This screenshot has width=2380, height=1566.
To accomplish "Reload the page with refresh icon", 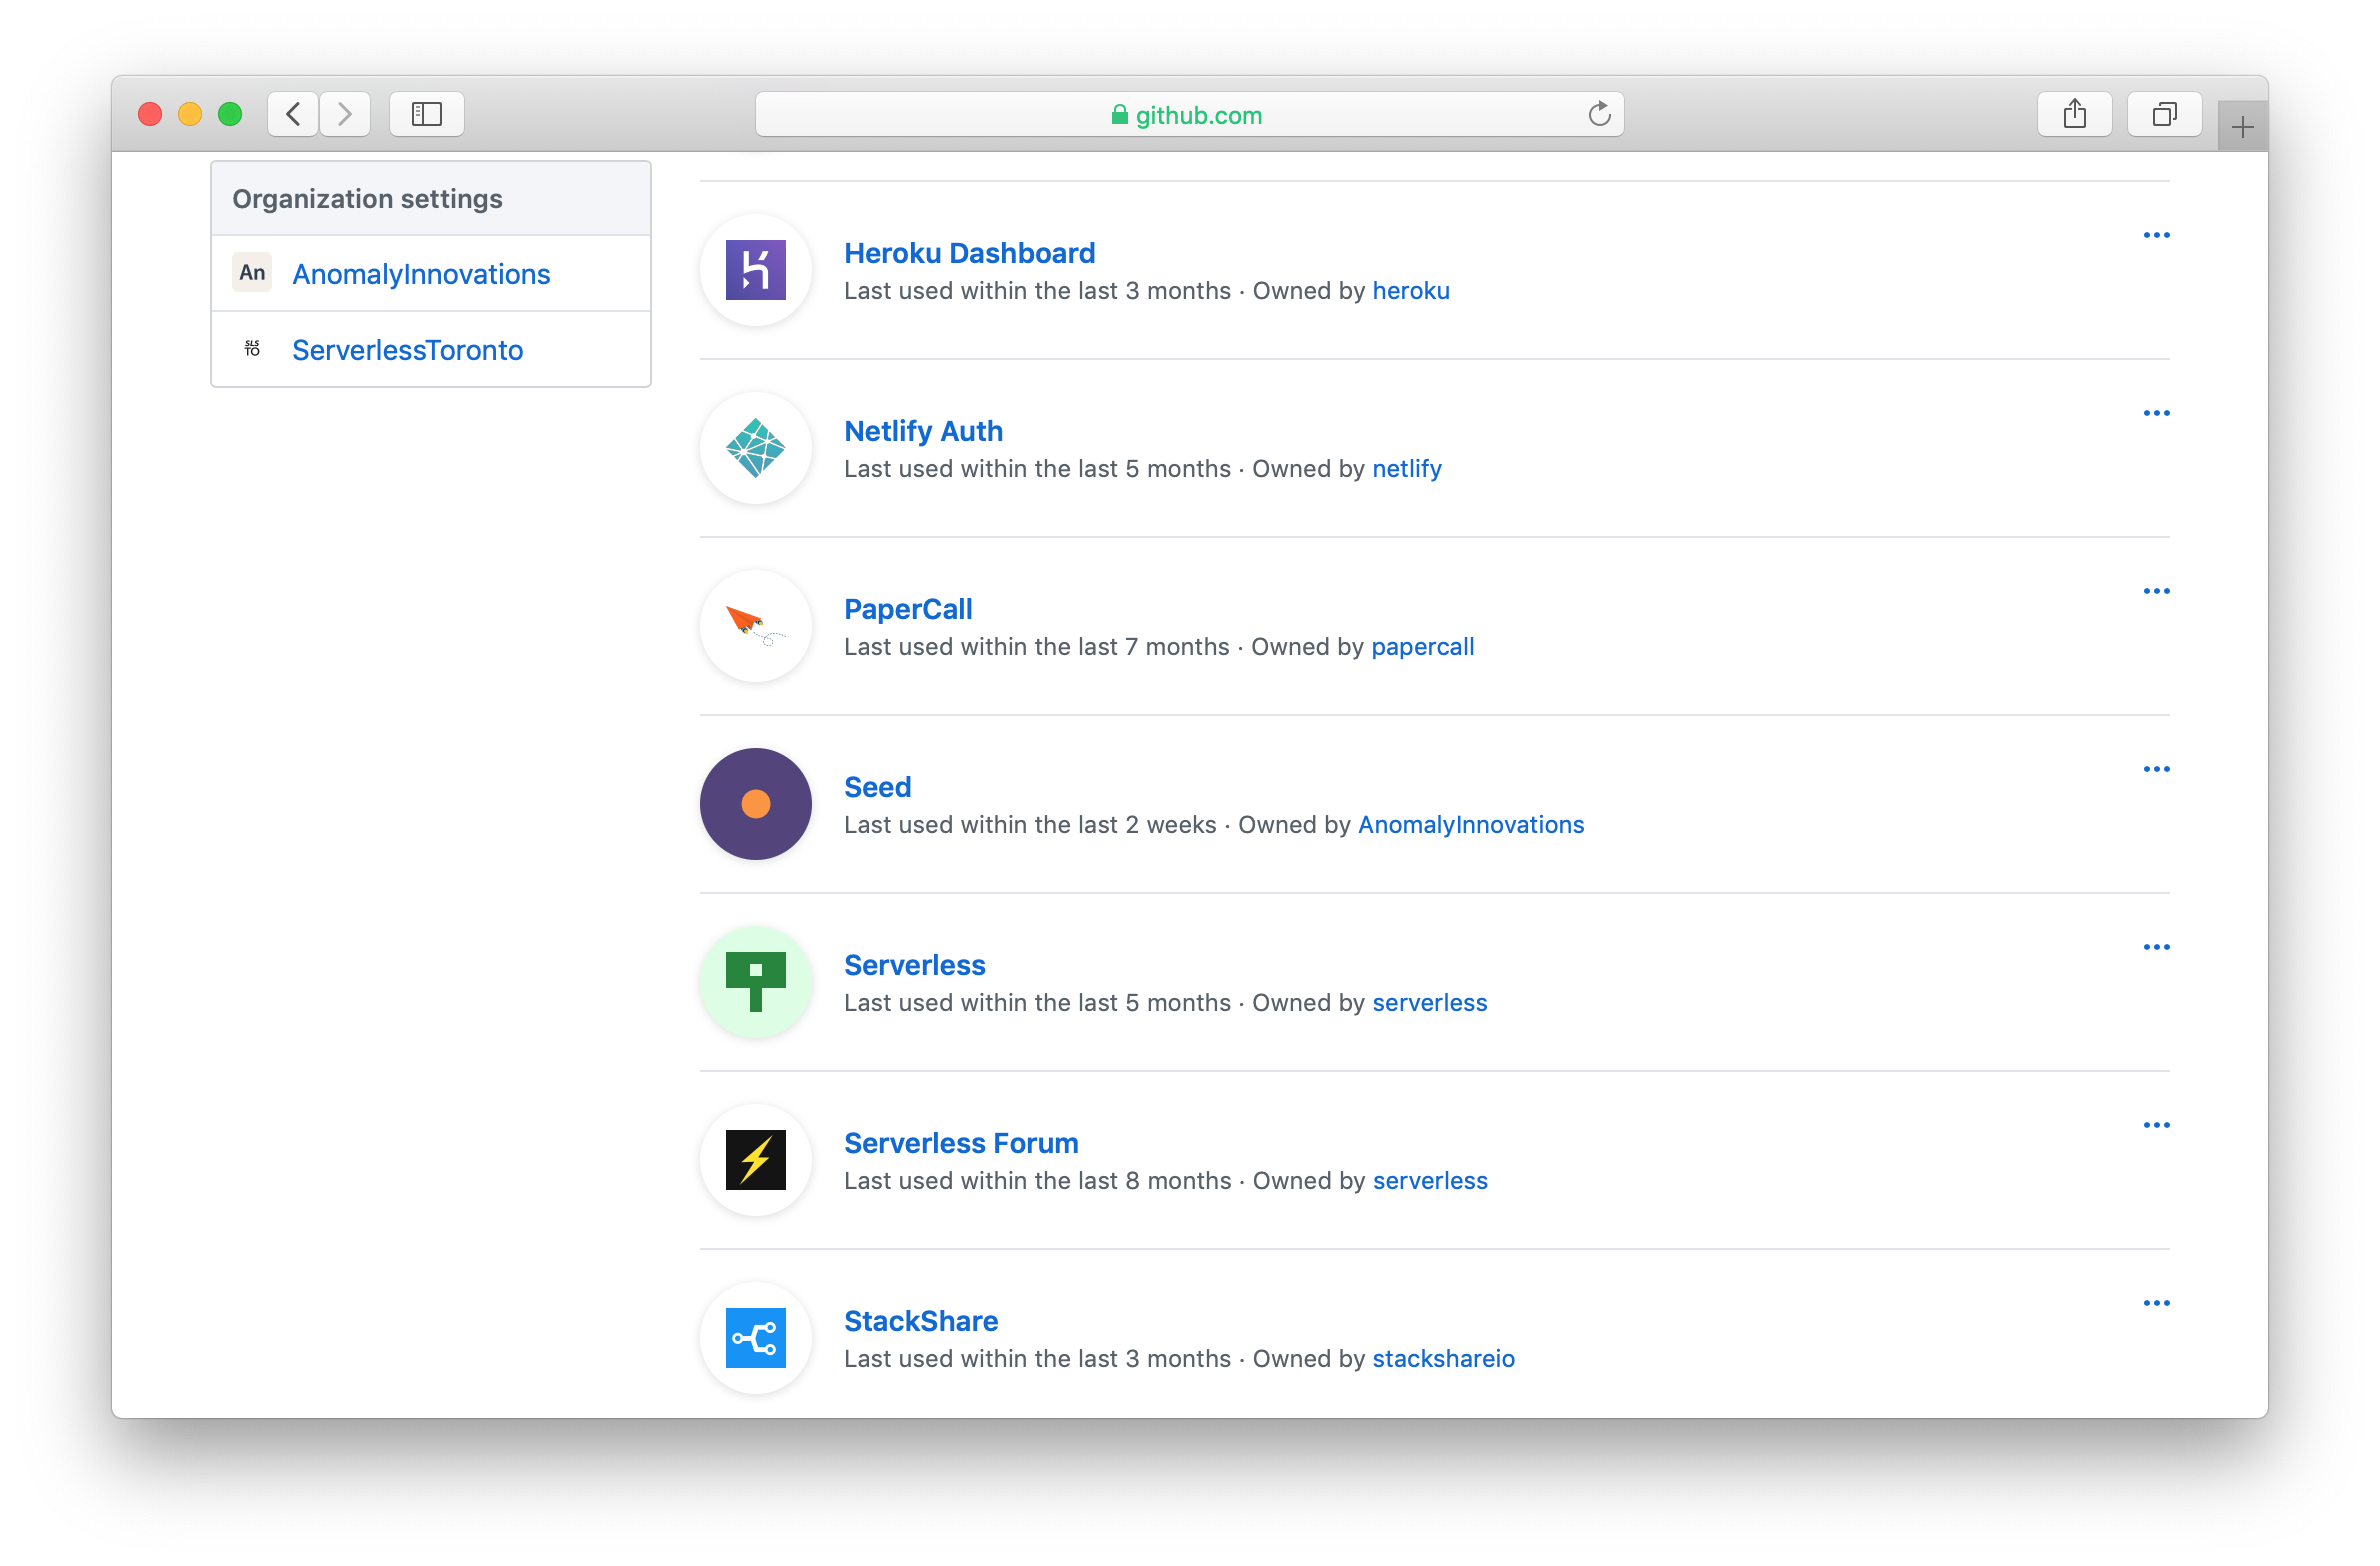I will click(1599, 114).
